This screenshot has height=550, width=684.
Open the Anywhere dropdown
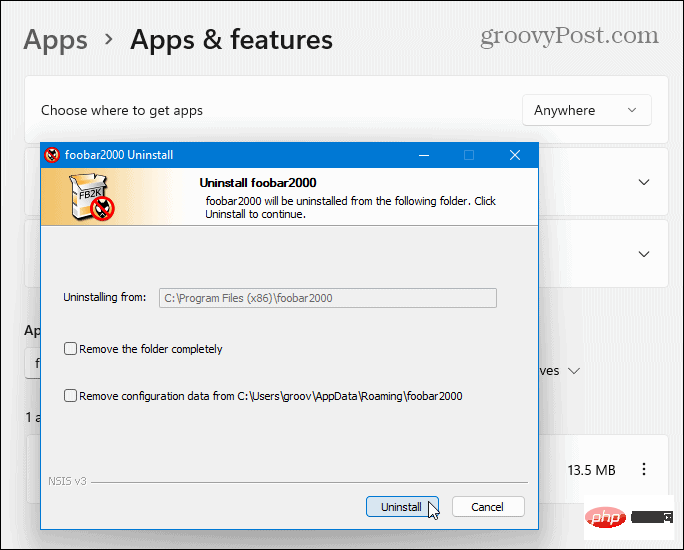587,110
